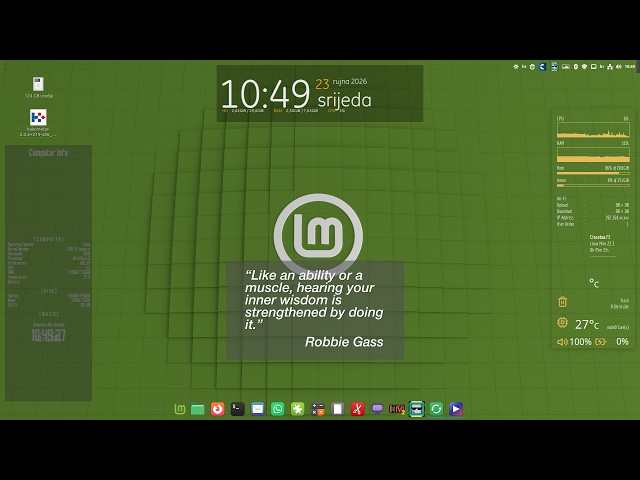Click the trash can icon in right widget
Screen dimensions: 640x480
coord(562,302)
